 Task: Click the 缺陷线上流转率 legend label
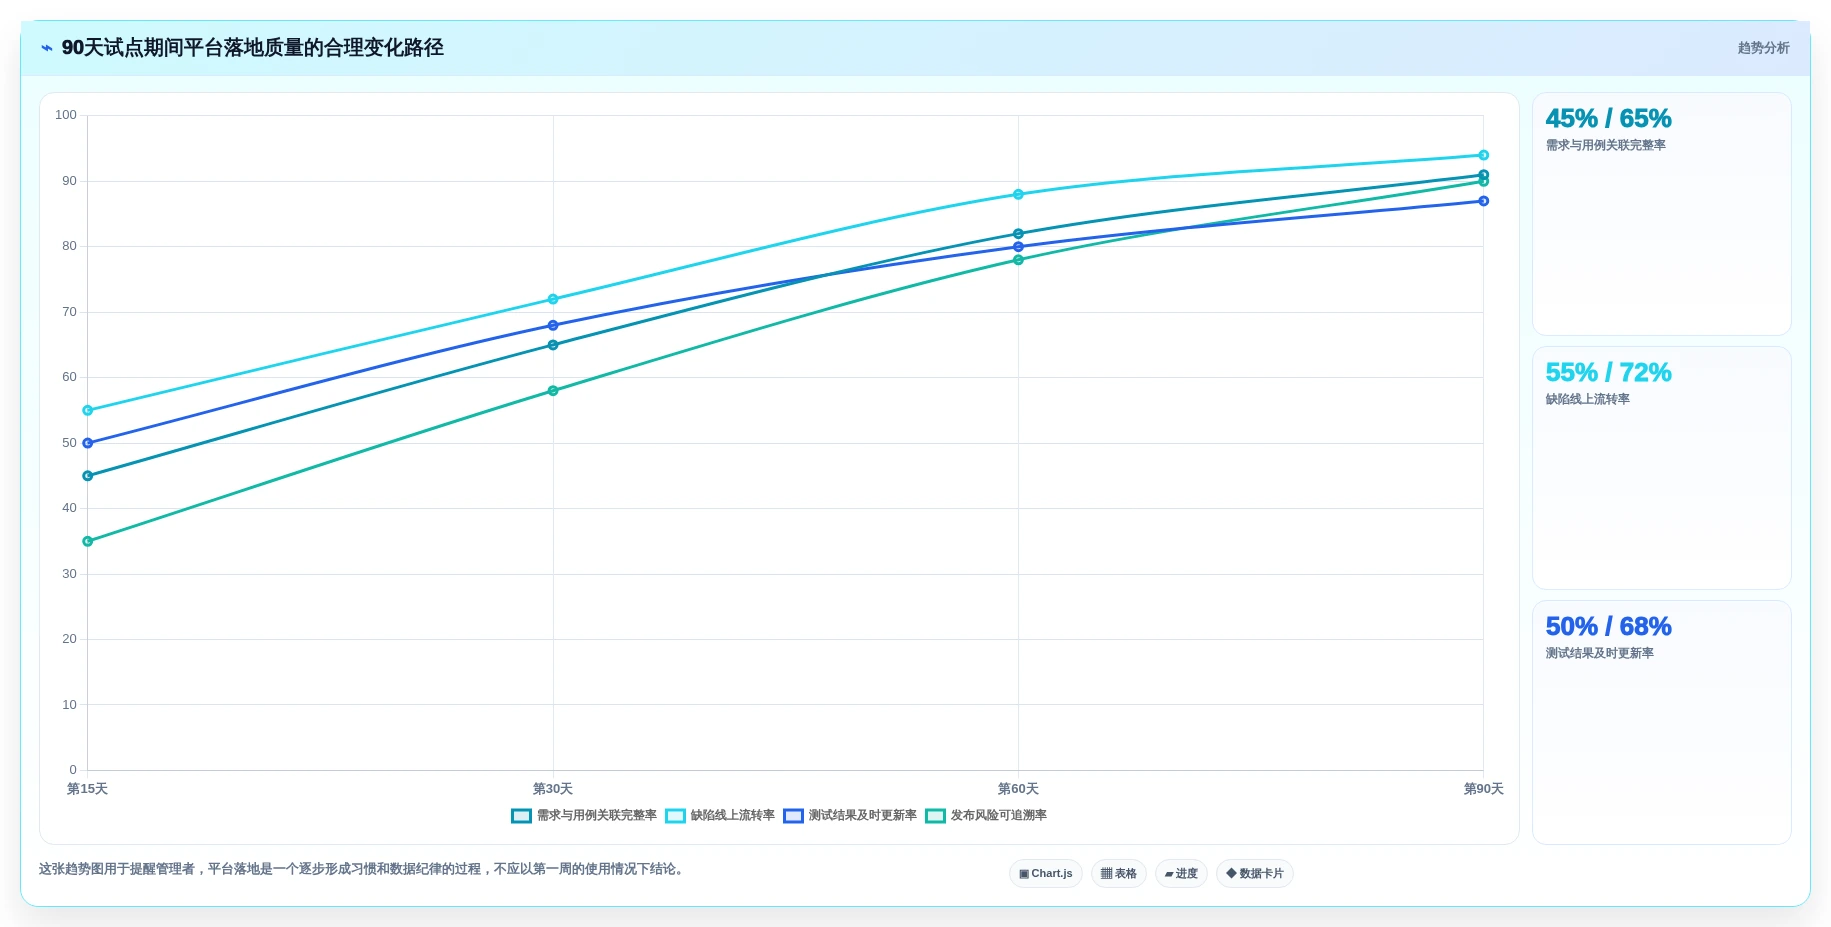(733, 816)
